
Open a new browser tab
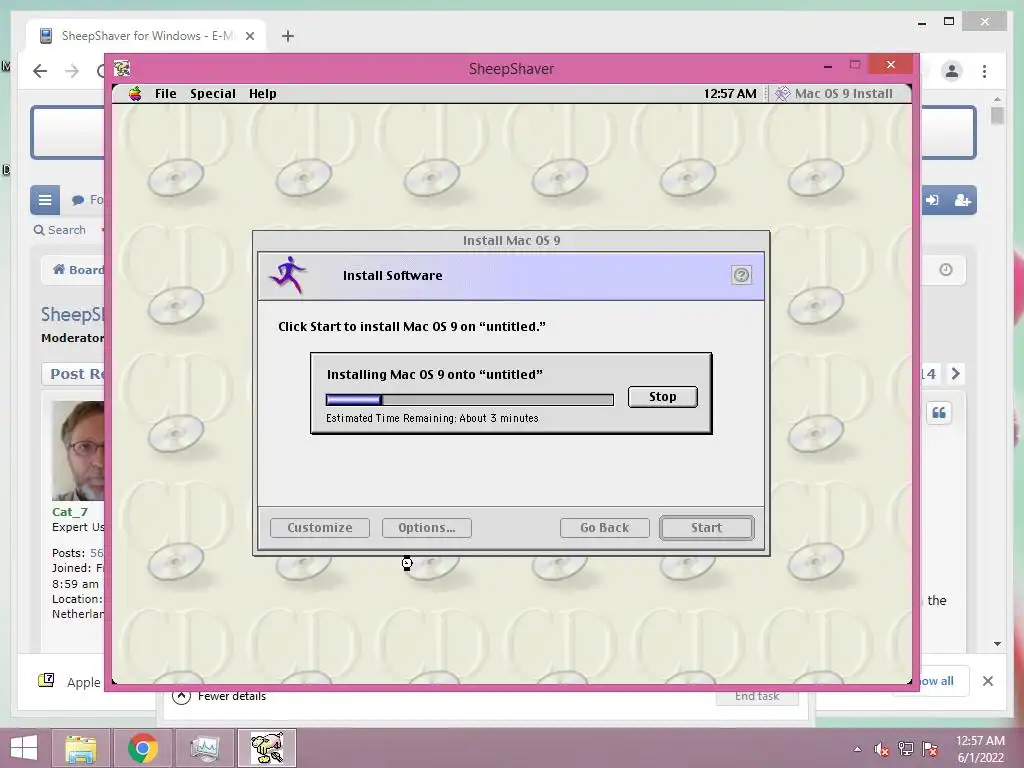[287, 36]
